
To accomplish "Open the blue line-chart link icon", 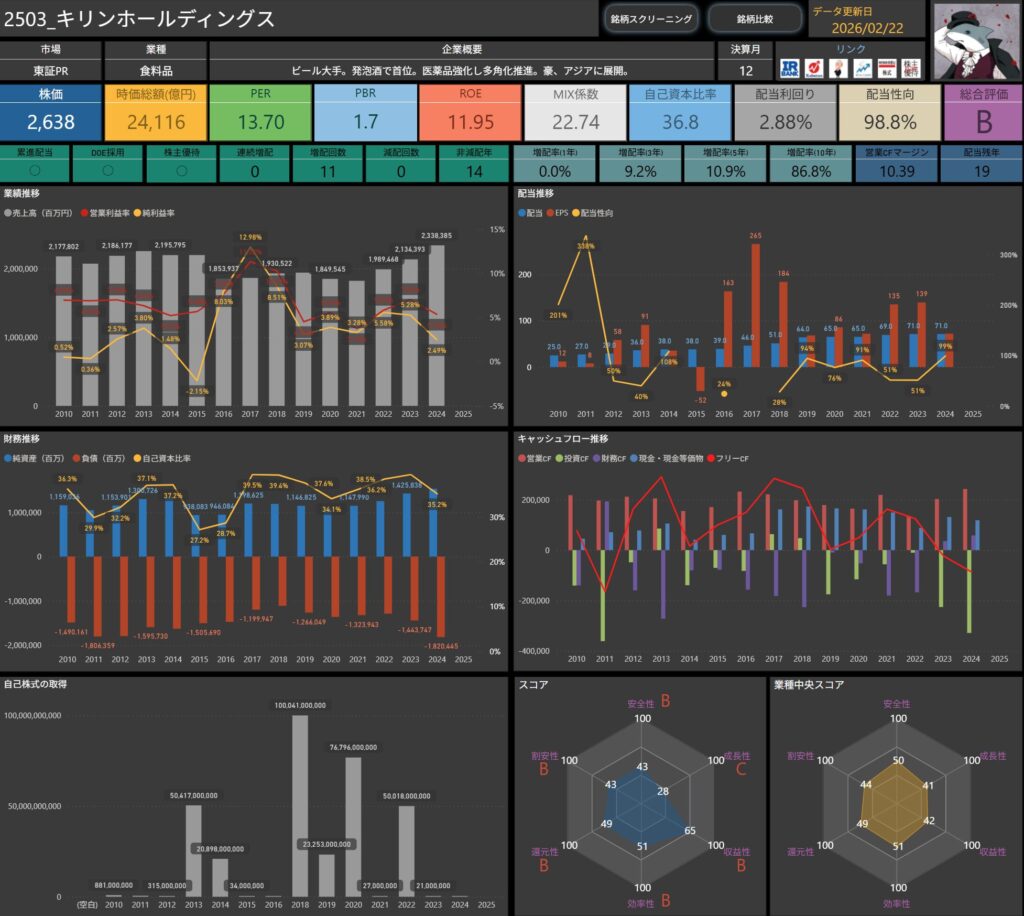I will point(862,68).
